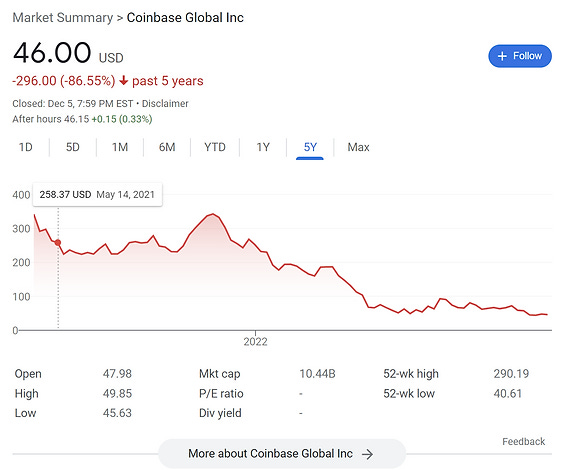Switch to the 5D range tab
Viewport: 567px width, 470px height.
(x=73, y=147)
